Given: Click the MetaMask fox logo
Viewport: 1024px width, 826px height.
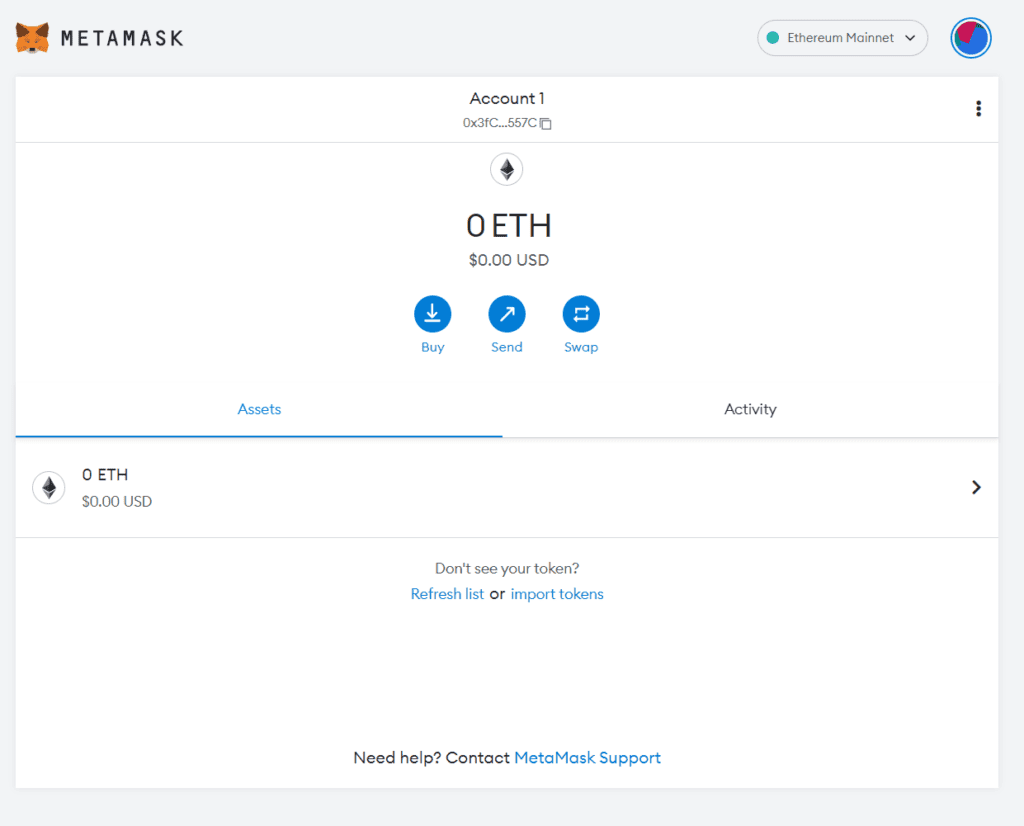Looking at the screenshot, I should pyautogui.click(x=32, y=38).
